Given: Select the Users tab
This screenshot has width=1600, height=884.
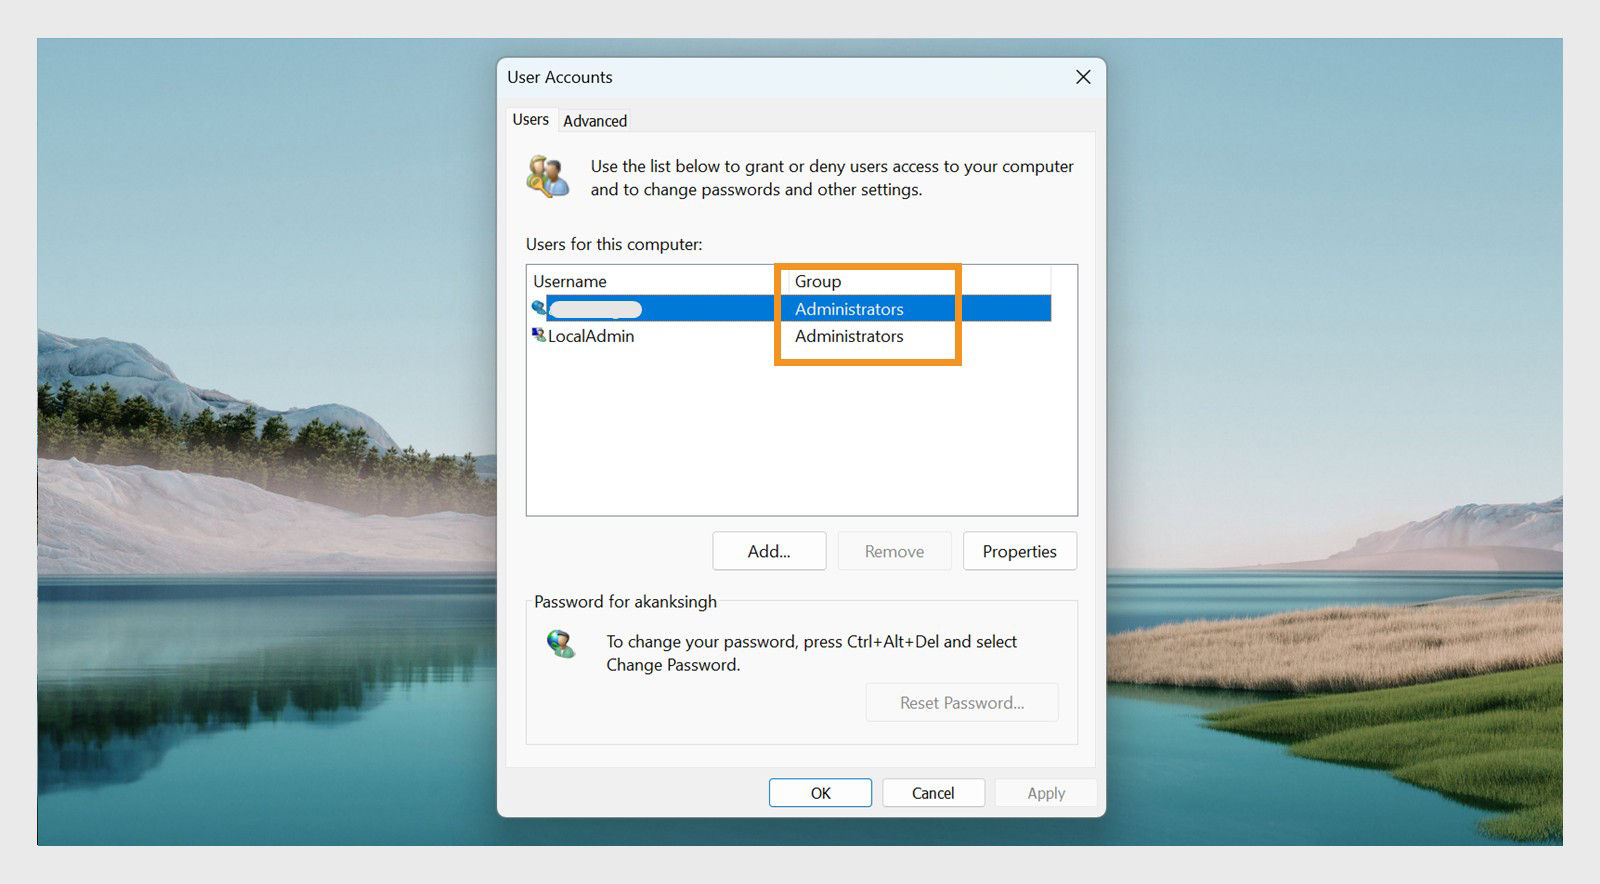Looking at the screenshot, I should 530,119.
